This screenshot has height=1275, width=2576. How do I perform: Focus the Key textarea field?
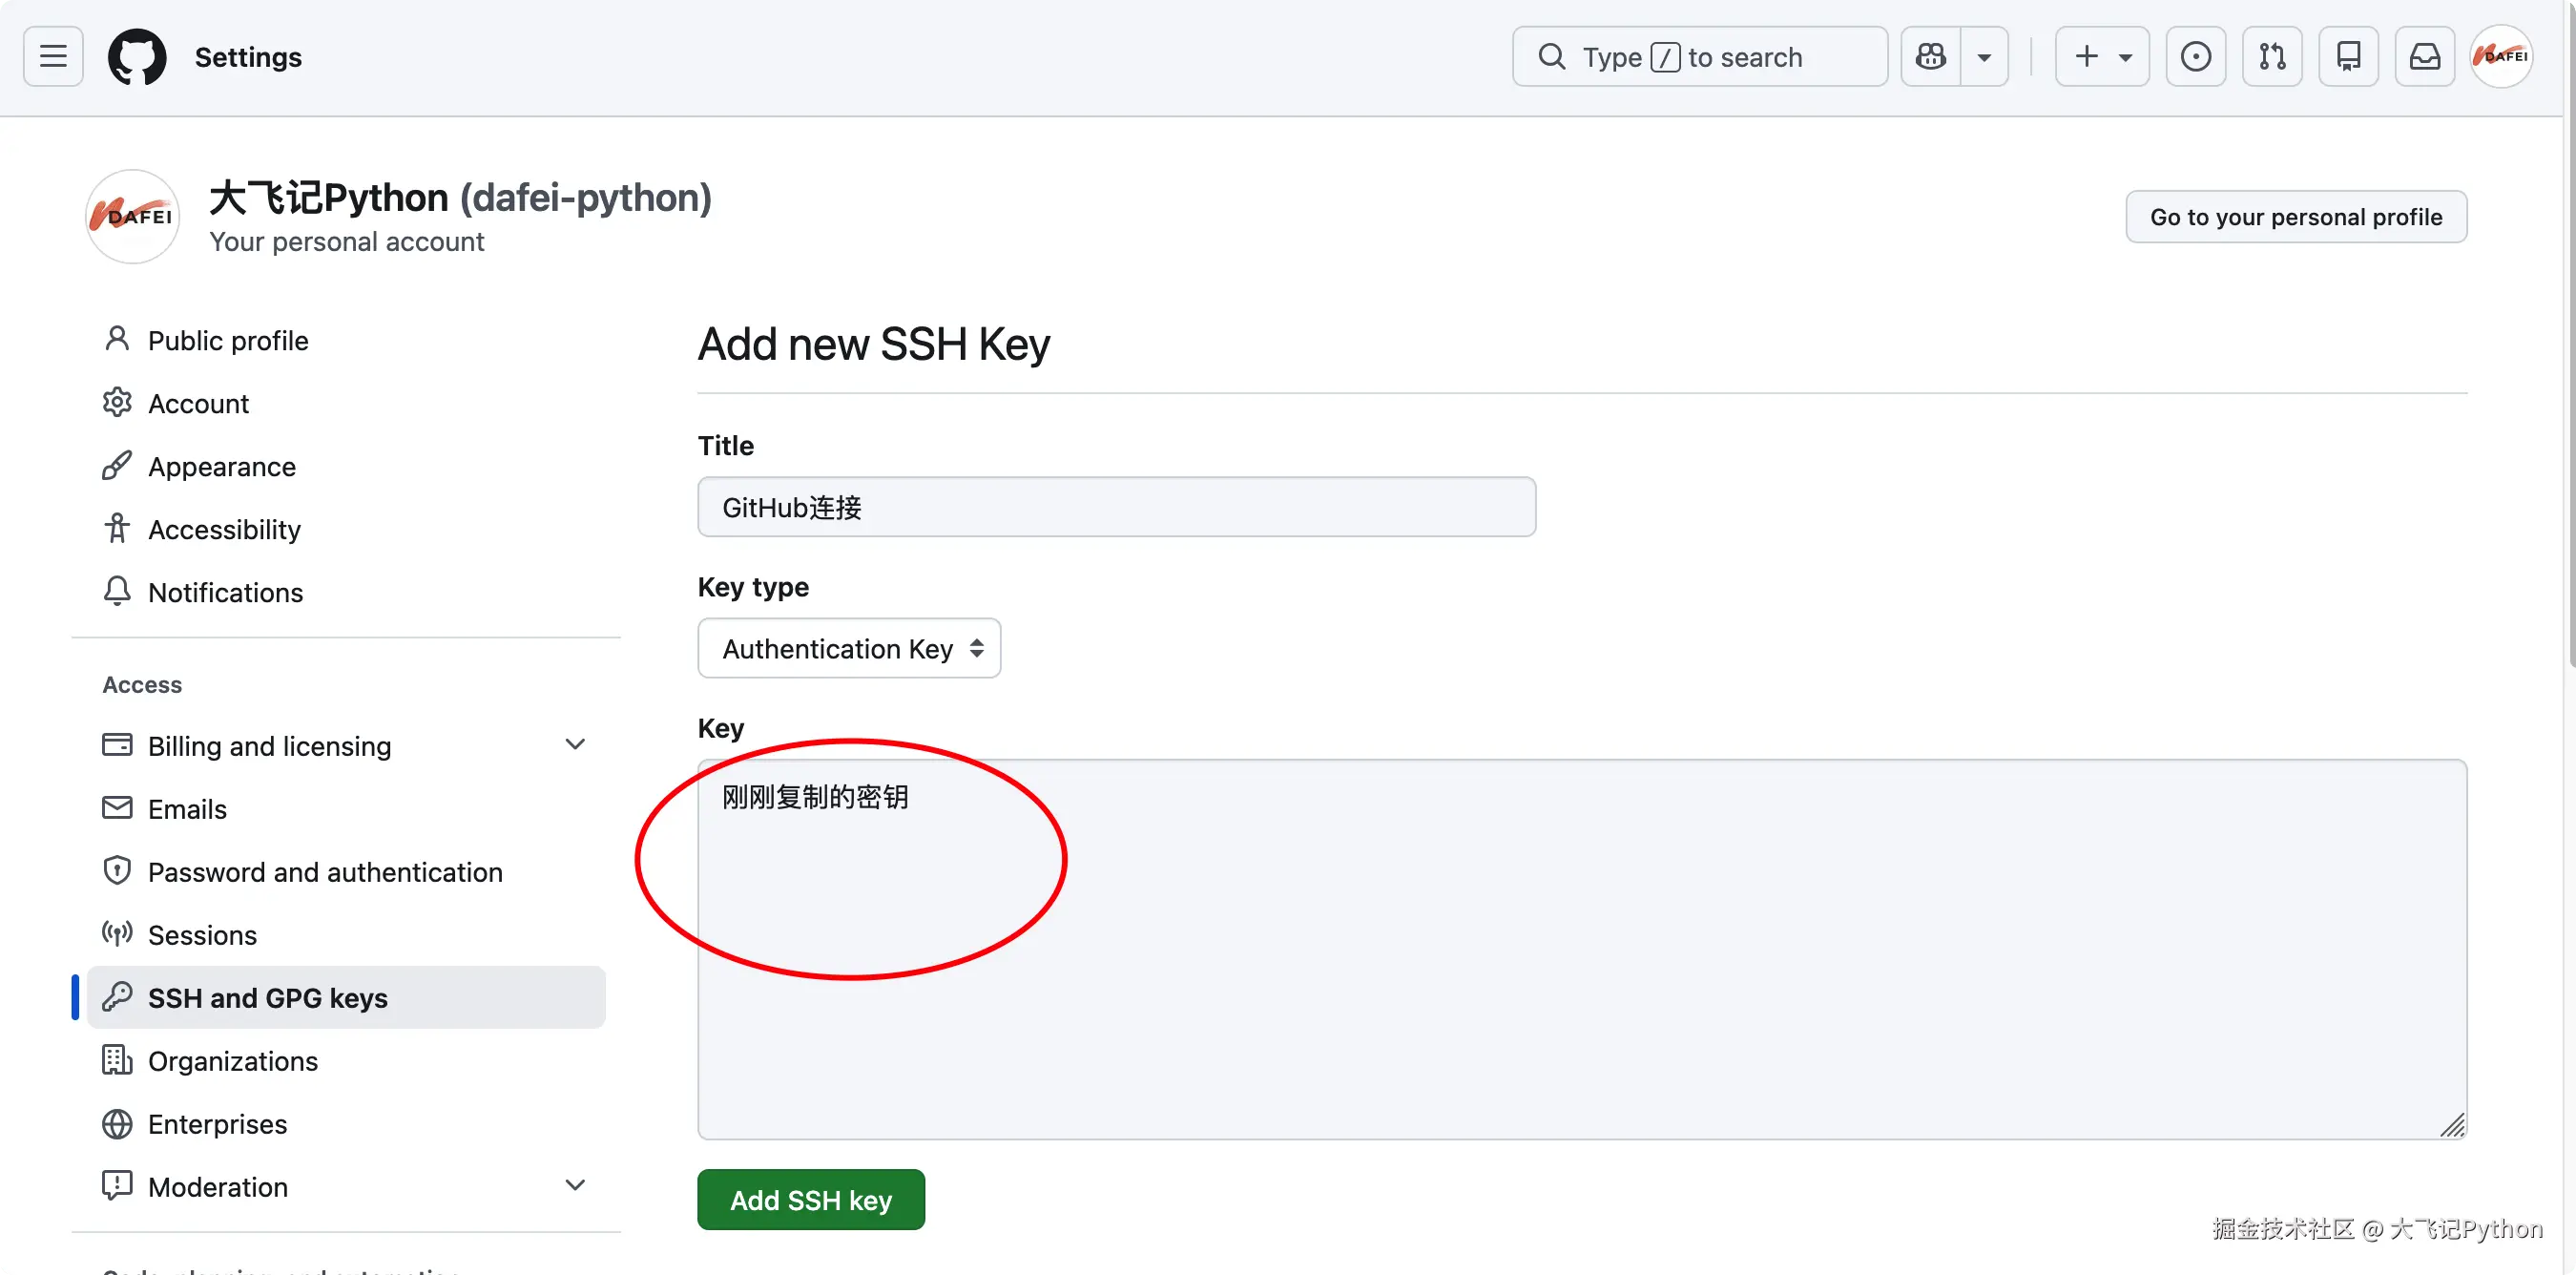click(1580, 950)
